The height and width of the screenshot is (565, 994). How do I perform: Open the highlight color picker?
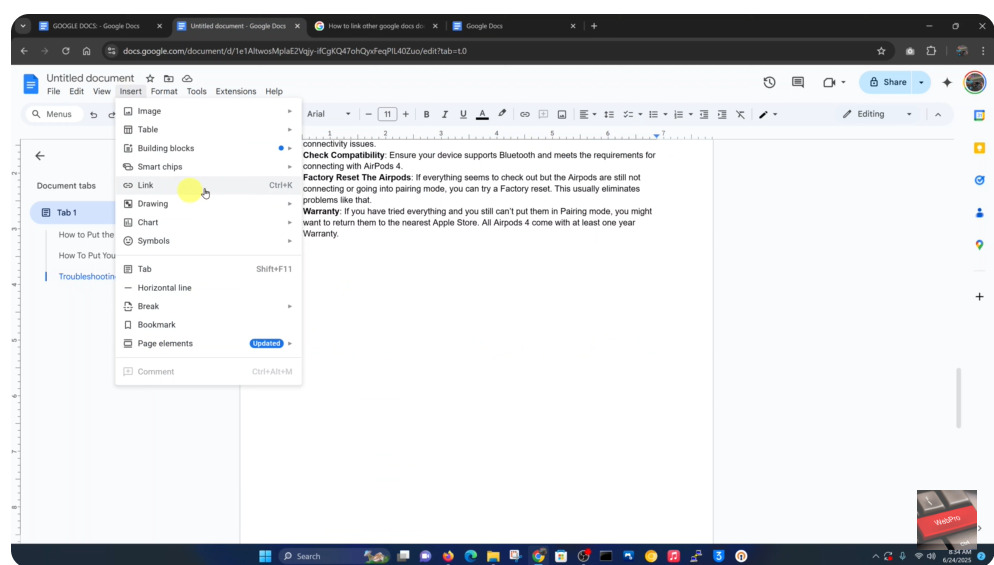coord(501,114)
